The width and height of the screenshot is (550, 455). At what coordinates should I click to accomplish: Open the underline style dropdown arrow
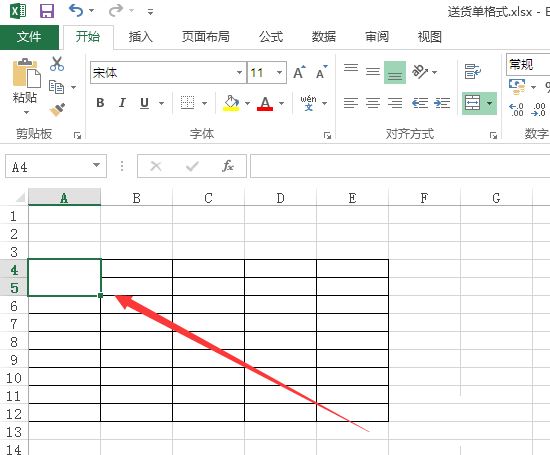161,103
